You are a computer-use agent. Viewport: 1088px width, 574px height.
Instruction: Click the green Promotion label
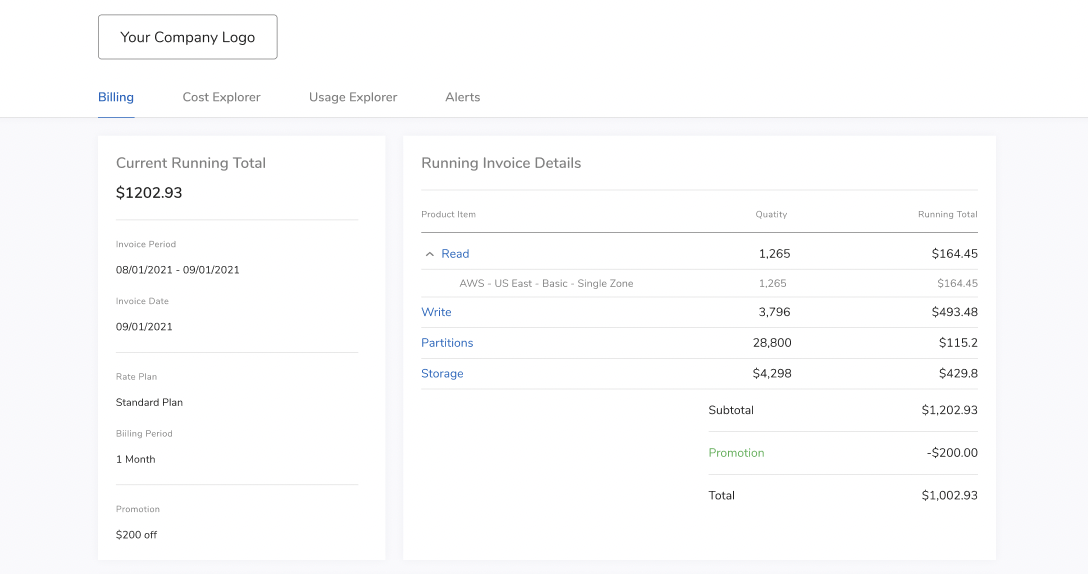point(736,453)
